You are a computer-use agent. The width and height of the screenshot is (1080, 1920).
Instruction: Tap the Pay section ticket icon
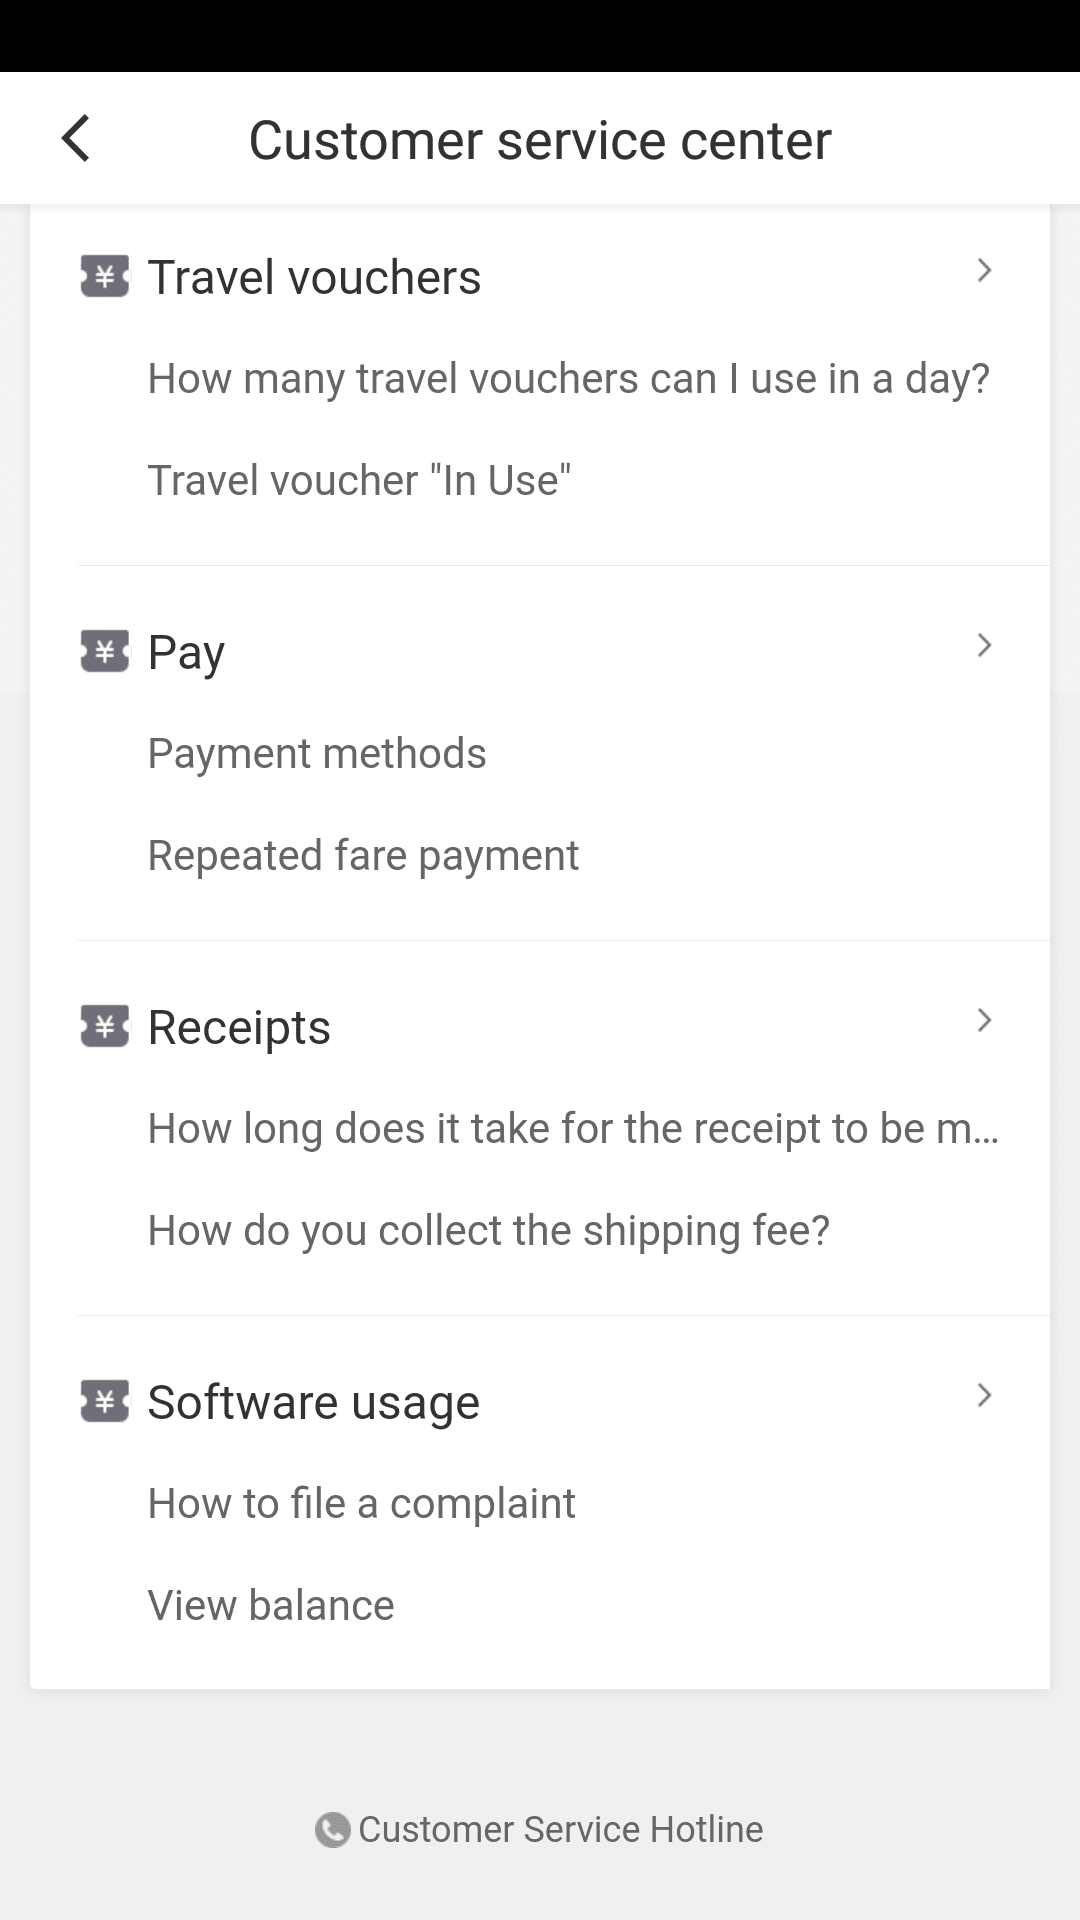[105, 652]
